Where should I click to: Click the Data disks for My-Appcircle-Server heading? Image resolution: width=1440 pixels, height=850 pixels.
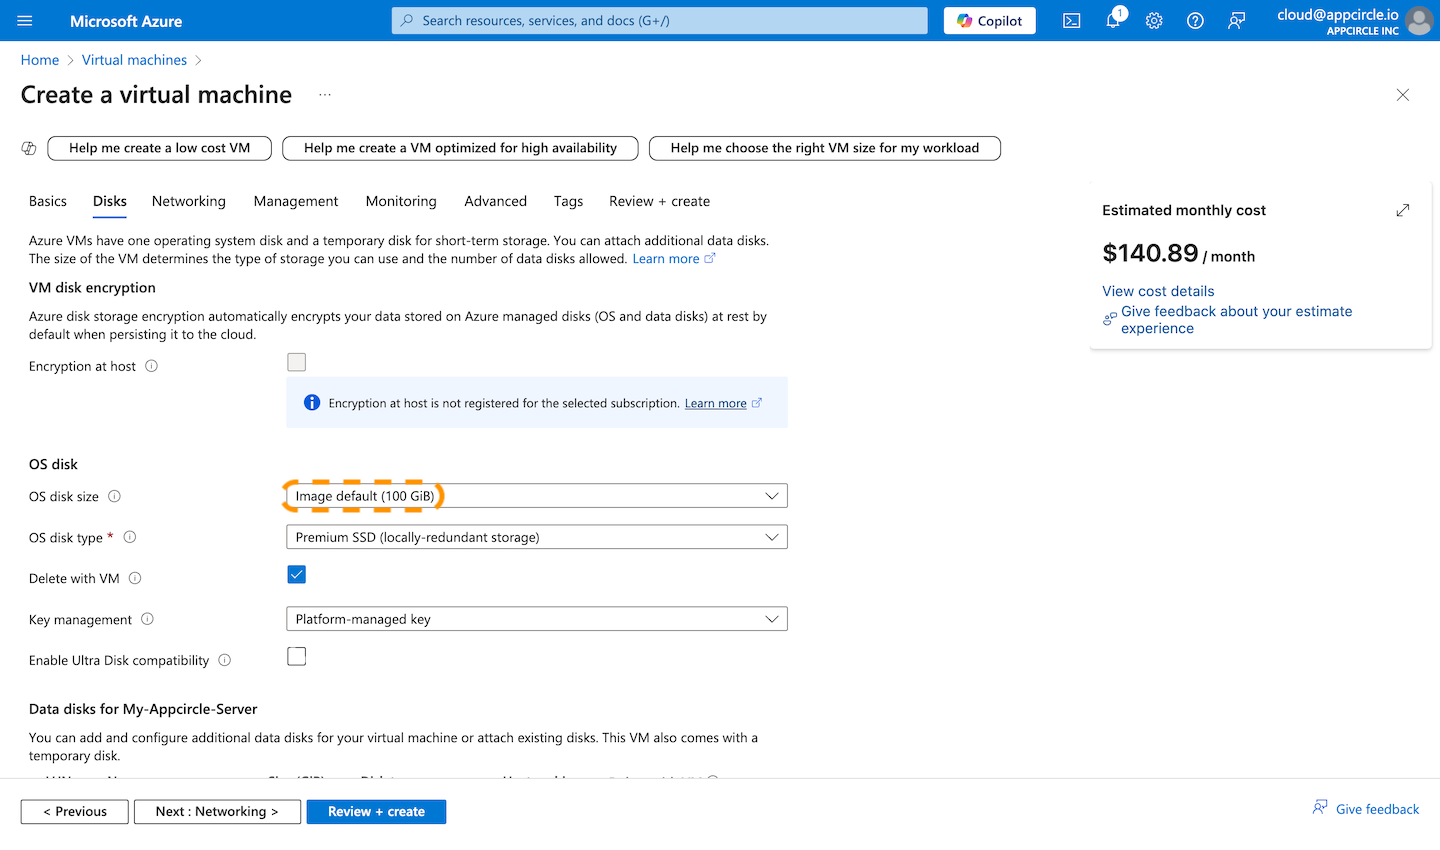point(143,709)
